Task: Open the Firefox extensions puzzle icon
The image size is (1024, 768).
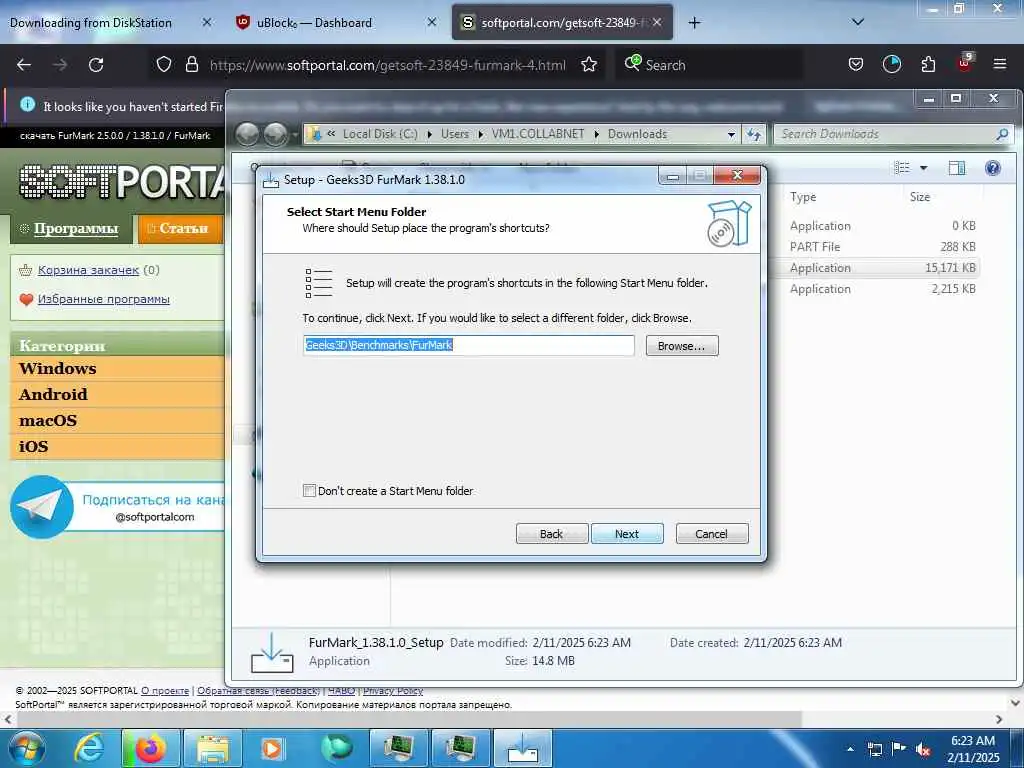Action: [x=928, y=65]
